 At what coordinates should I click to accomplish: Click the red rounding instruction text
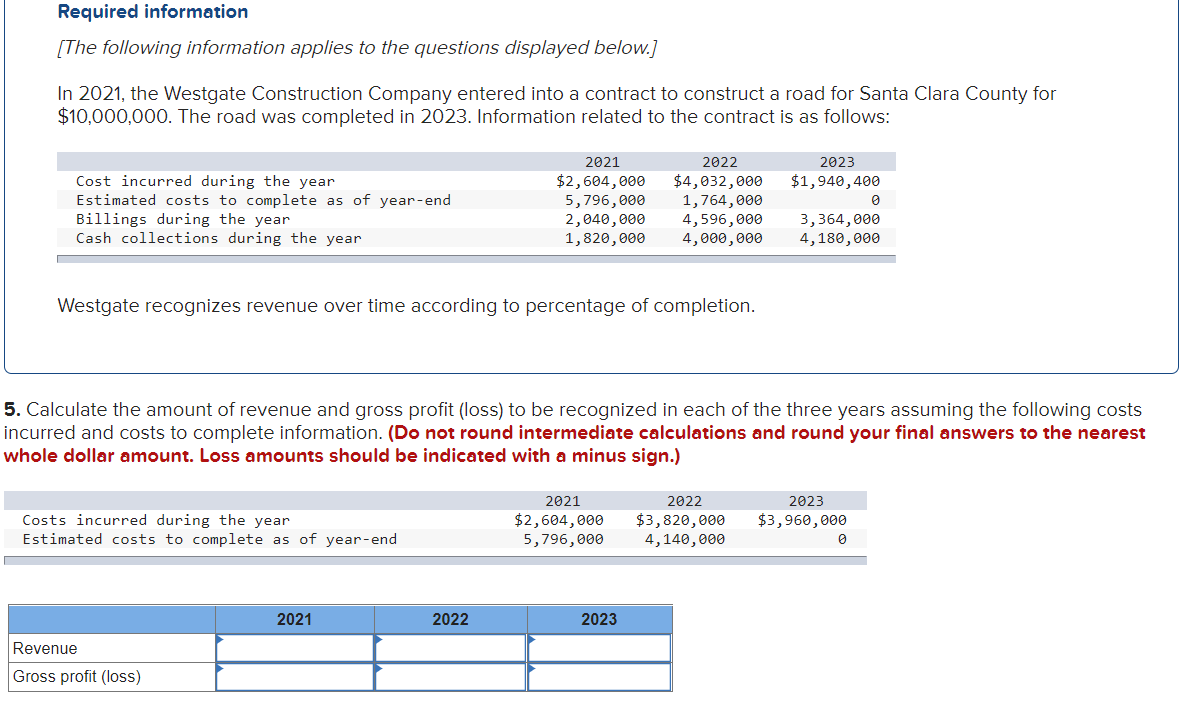pyautogui.click(x=575, y=444)
